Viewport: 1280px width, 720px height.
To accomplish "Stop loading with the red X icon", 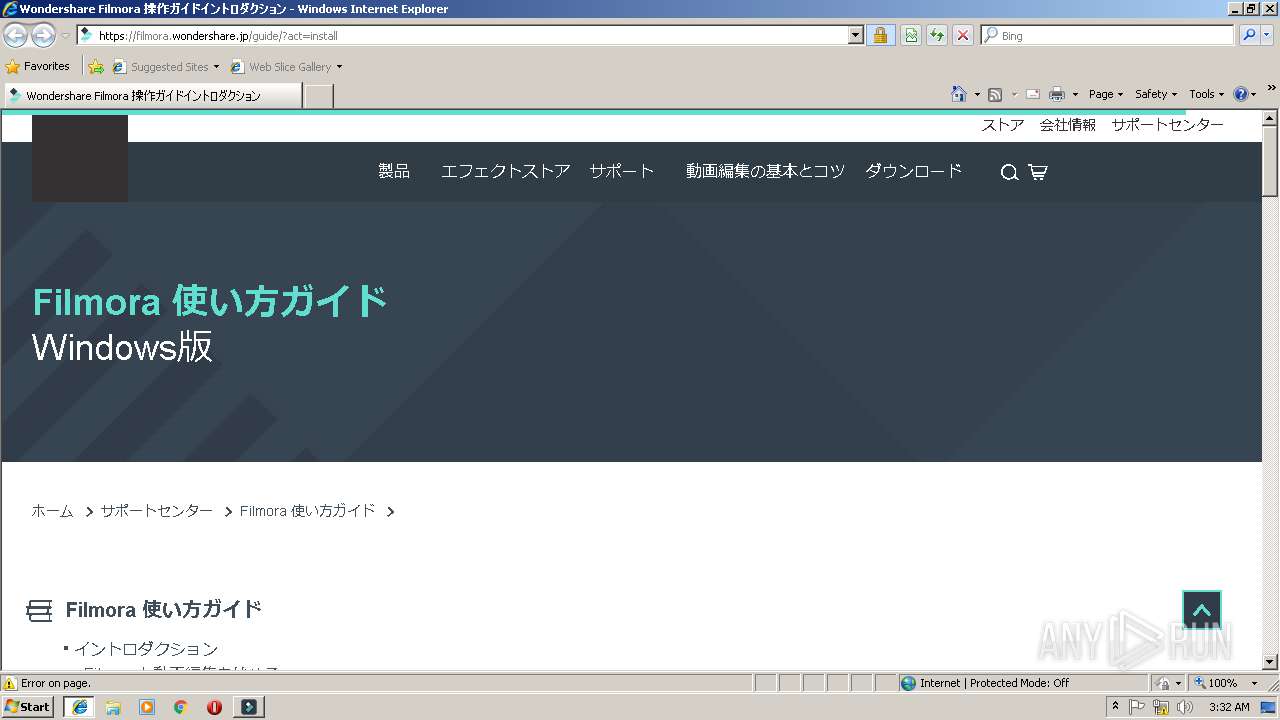I will (963, 36).
